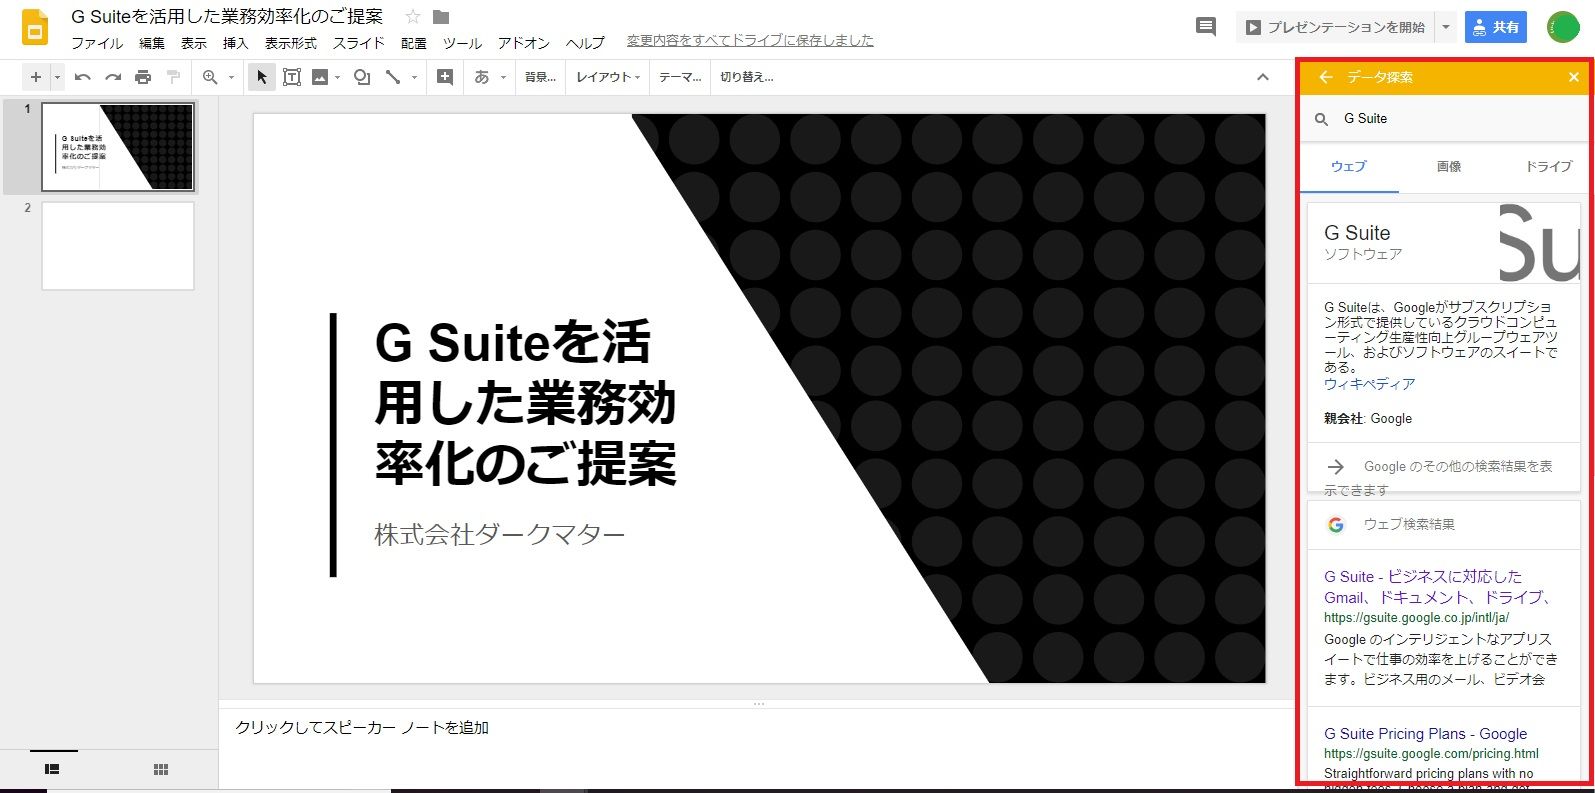Click the move-to-folder icon

tap(441, 17)
